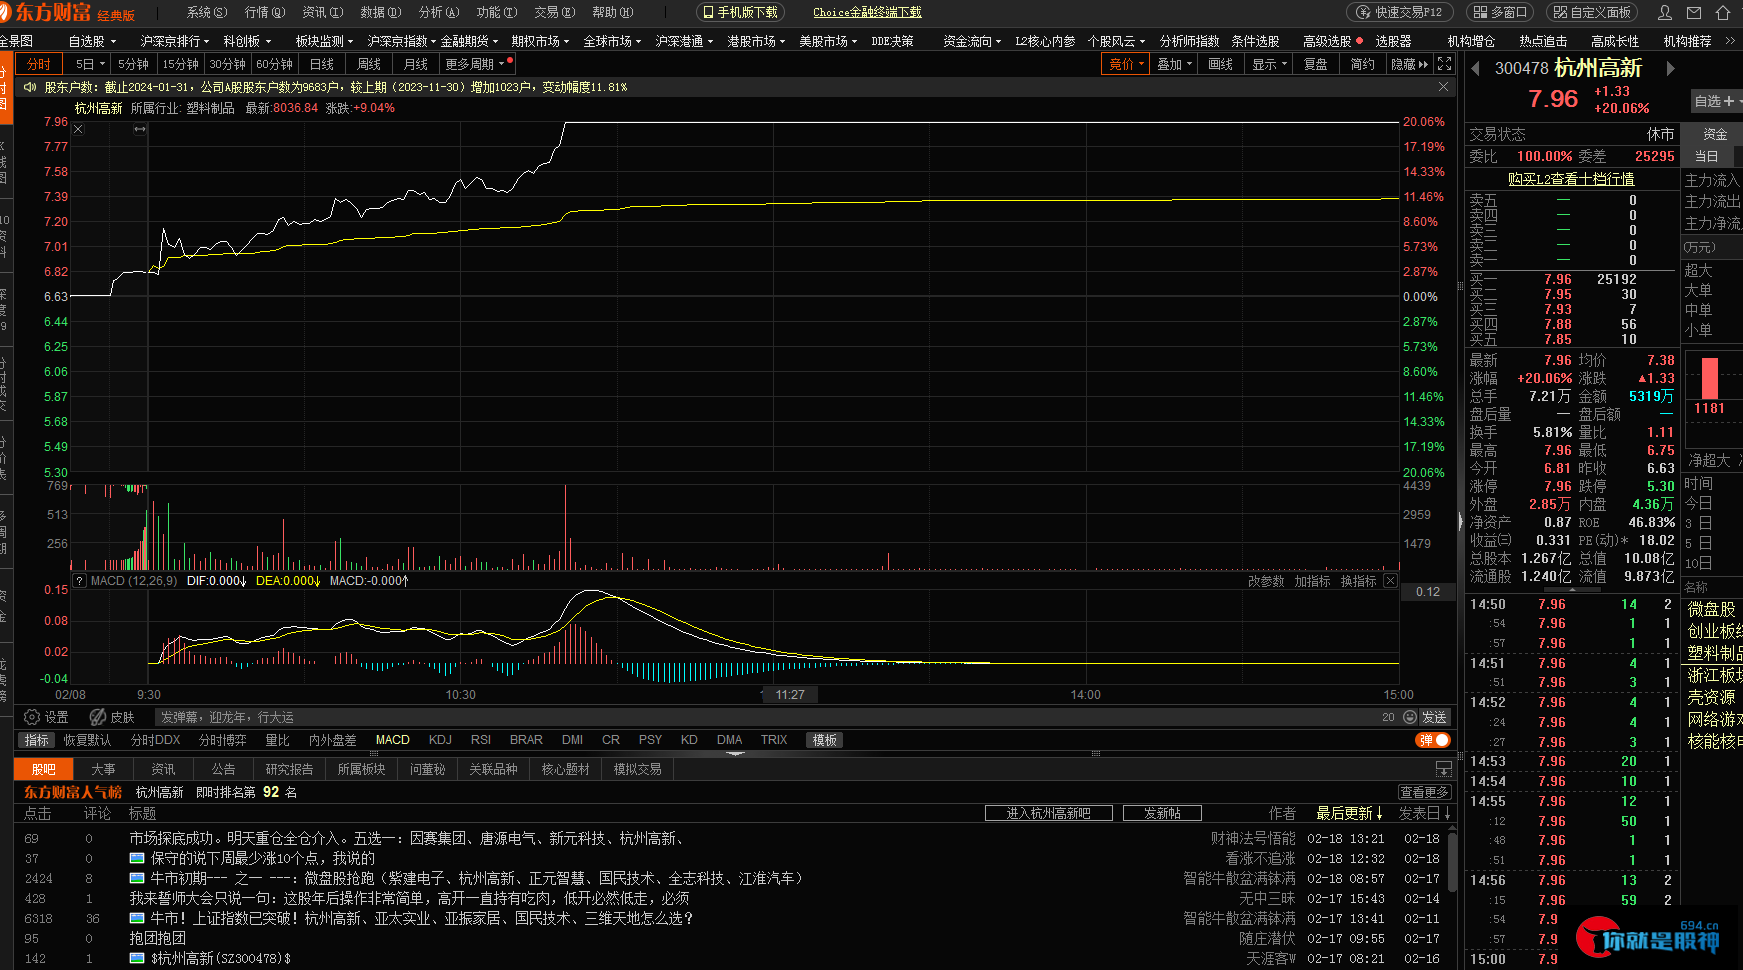
Task: Click the horizontal stretch arrow icon
Action: (140, 129)
